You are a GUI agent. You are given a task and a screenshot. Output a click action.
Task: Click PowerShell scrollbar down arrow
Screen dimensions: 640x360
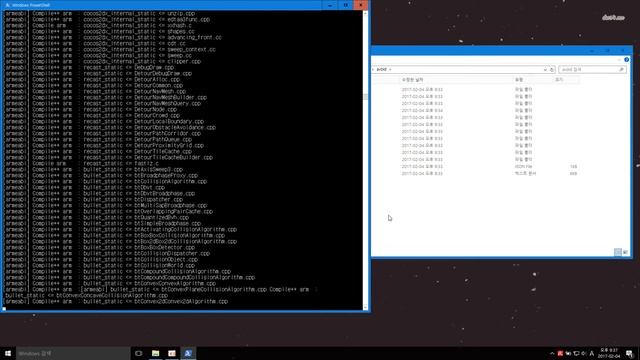click(365, 307)
